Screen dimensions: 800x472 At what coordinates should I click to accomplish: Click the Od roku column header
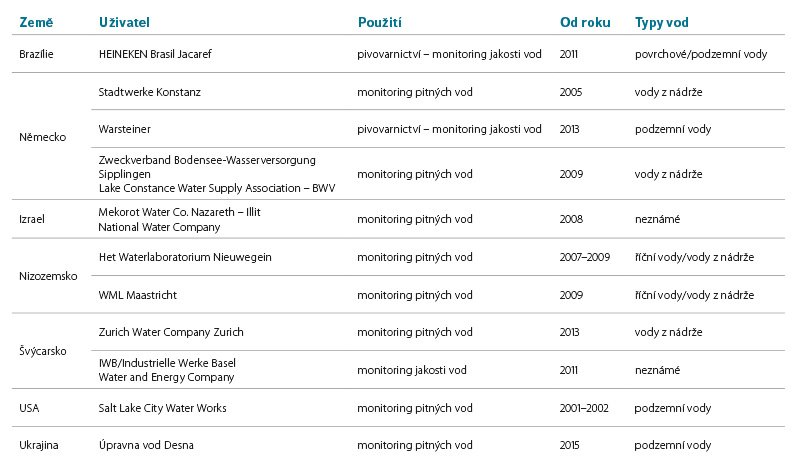pyautogui.click(x=585, y=22)
